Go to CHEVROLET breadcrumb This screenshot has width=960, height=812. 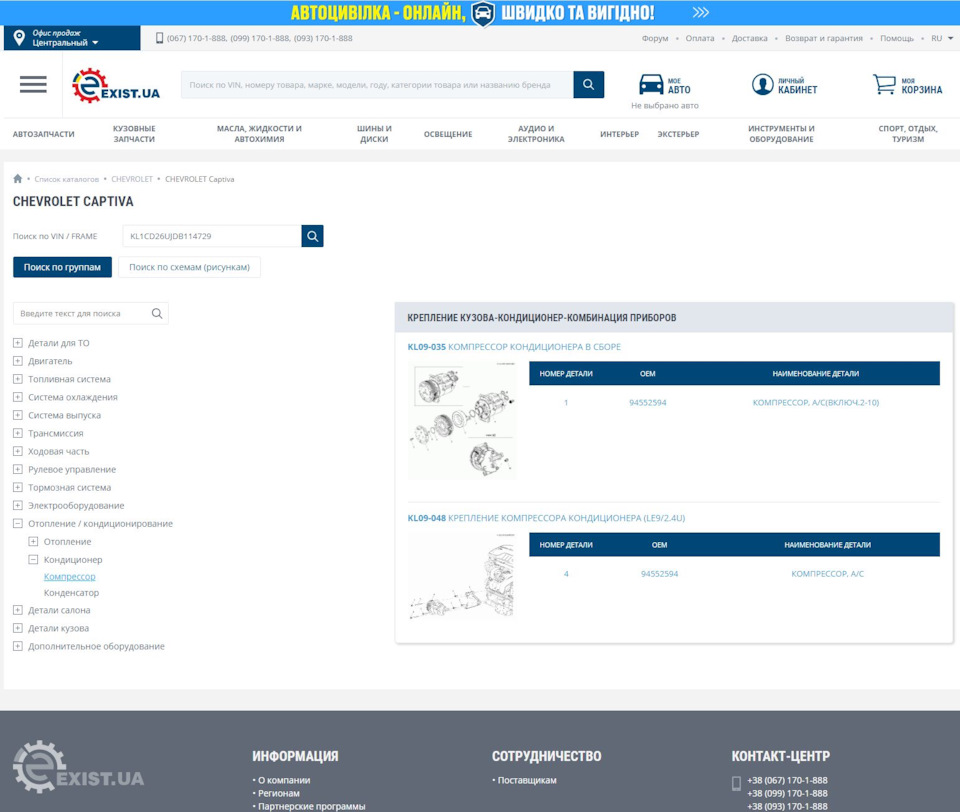pos(132,179)
